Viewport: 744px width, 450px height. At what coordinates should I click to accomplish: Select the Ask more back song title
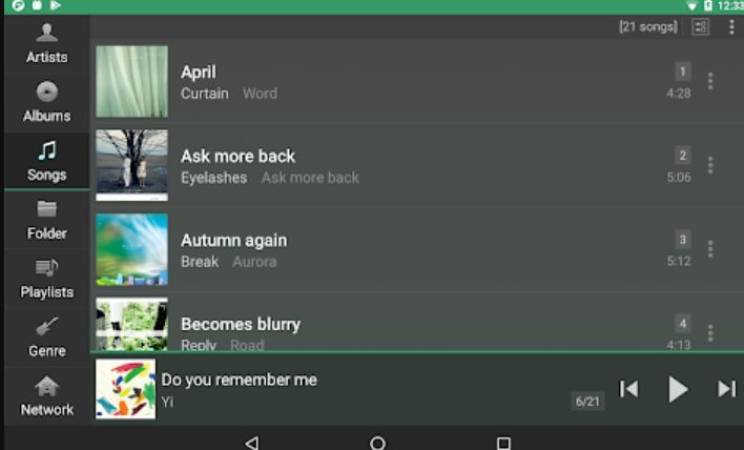238,156
